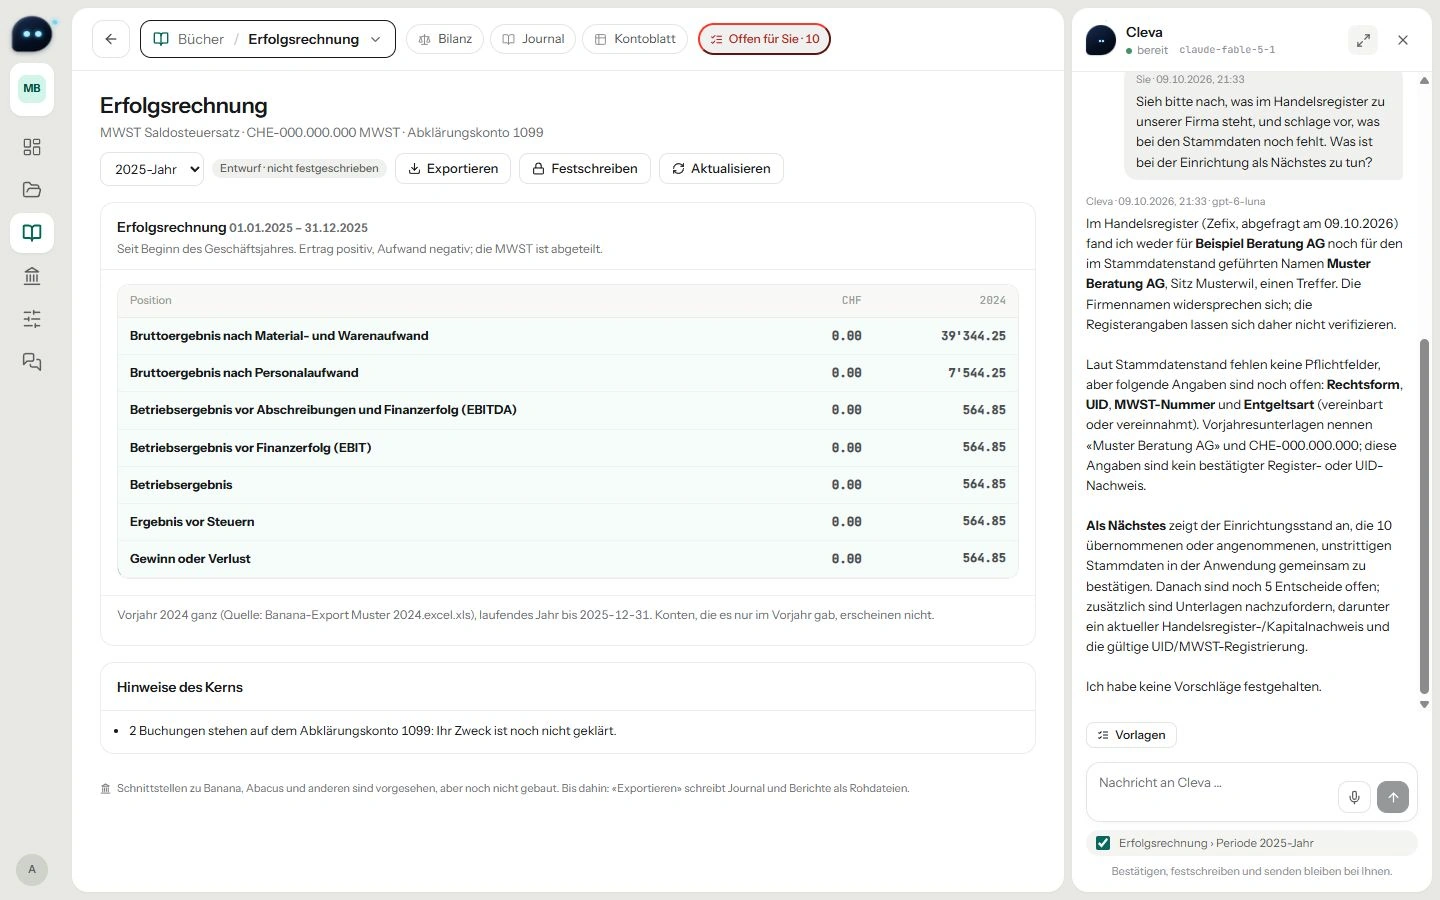
Task: Select the Bruttoergebnis nach Personalaufwand row
Action: (568, 373)
